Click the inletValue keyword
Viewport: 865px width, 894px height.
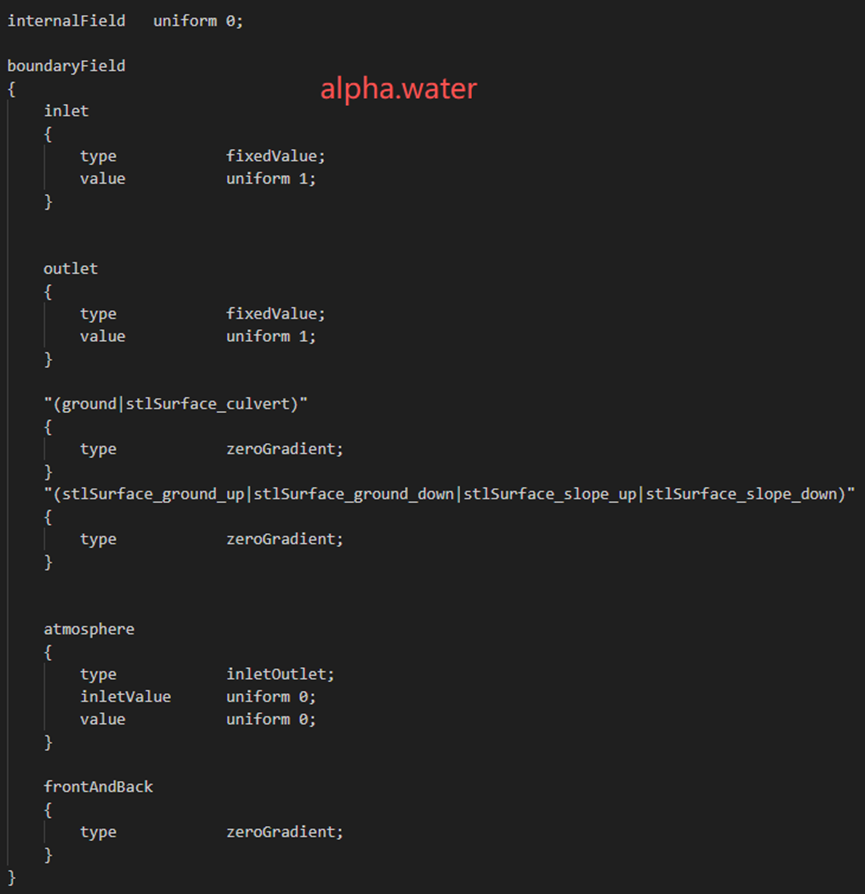(125, 696)
